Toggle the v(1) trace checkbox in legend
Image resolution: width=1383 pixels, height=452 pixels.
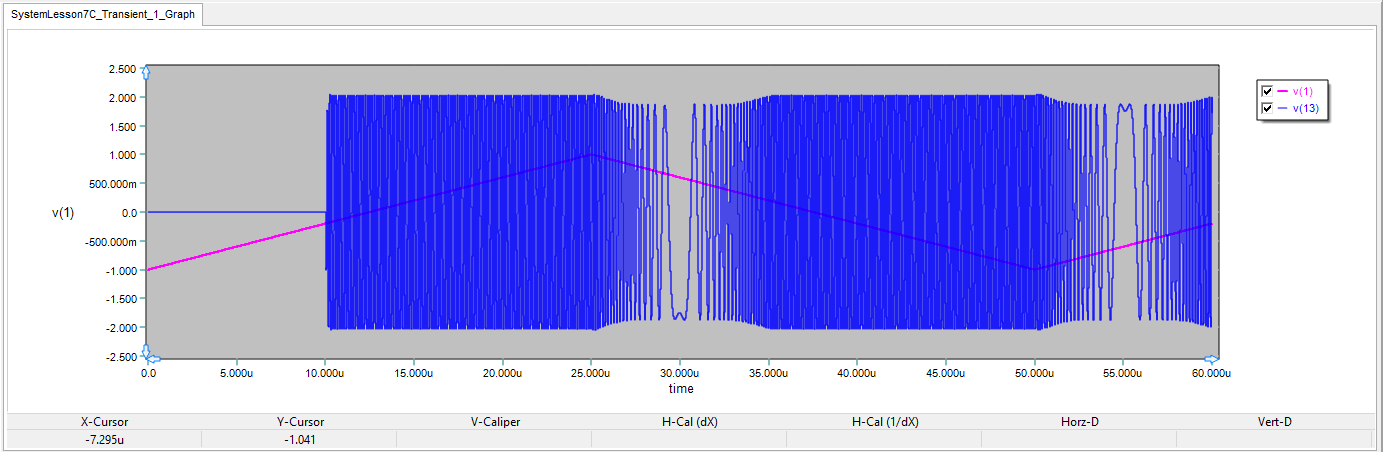(x=1268, y=91)
